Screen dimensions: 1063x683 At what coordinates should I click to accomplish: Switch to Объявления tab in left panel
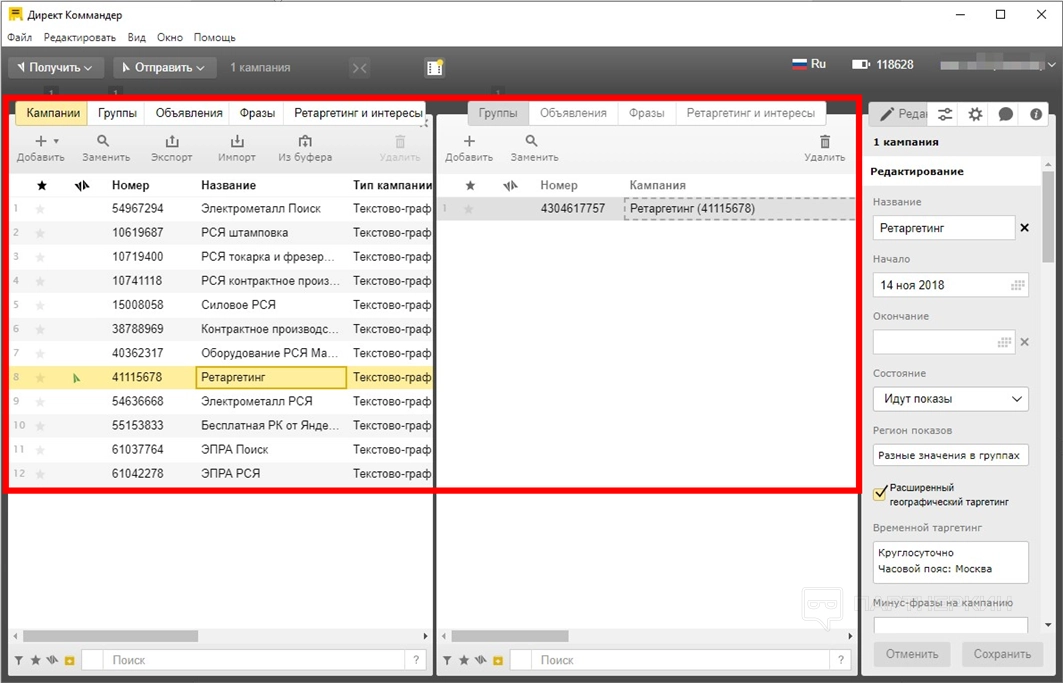coord(189,113)
